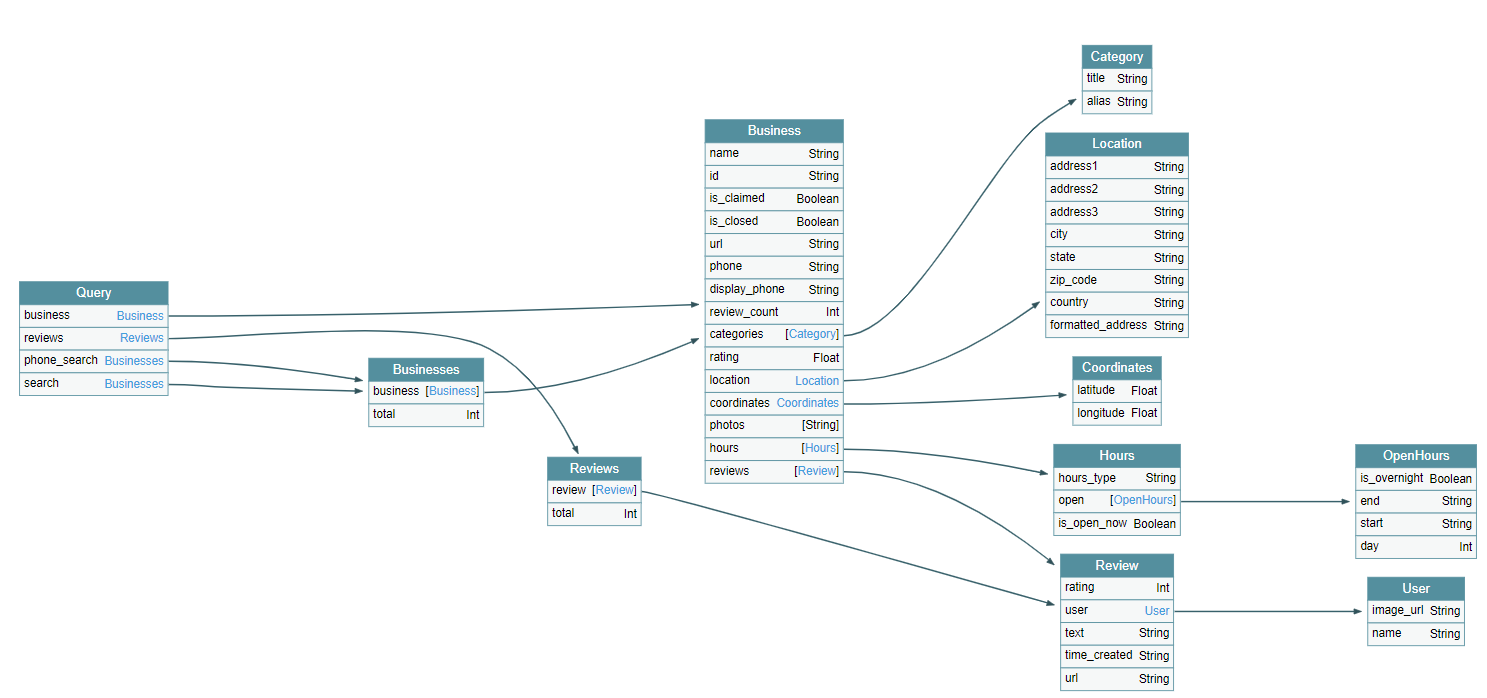
Task: Click the Businesses link beside the search field
Action: (x=134, y=384)
